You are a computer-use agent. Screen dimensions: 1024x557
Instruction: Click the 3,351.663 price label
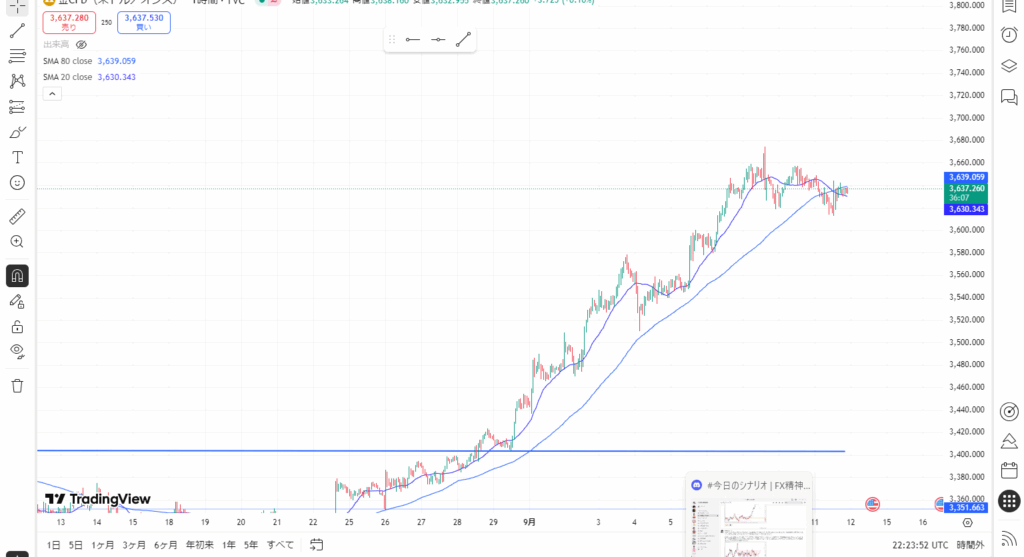[966, 507]
